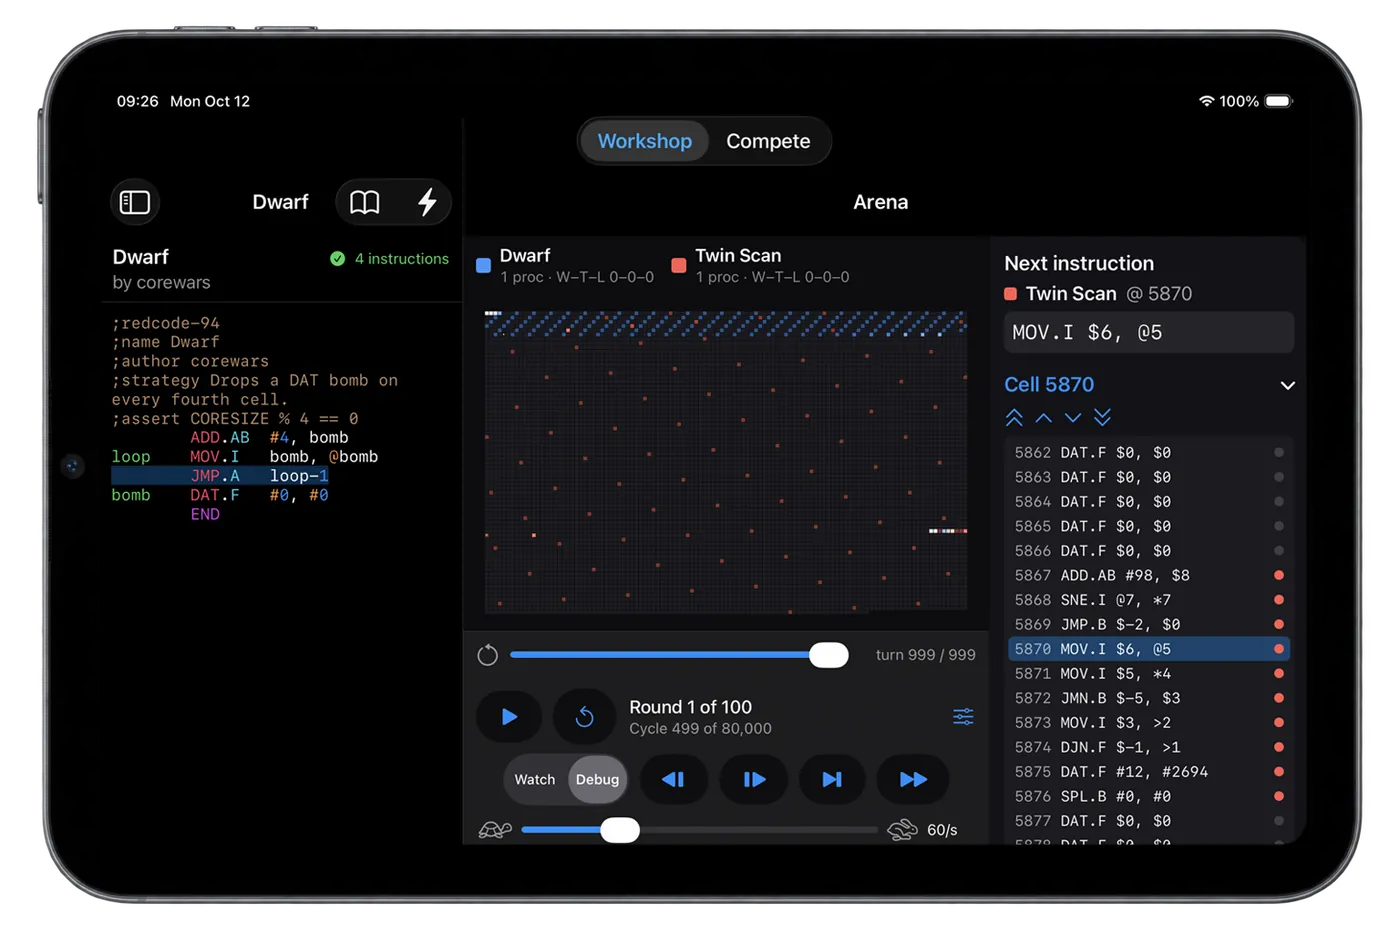Image resolution: width=1400 pixels, height=933 pixels.
Task: Collapse the Cell 5870 section chevron
Action: pyautogui.click(x=1288, y=385)
